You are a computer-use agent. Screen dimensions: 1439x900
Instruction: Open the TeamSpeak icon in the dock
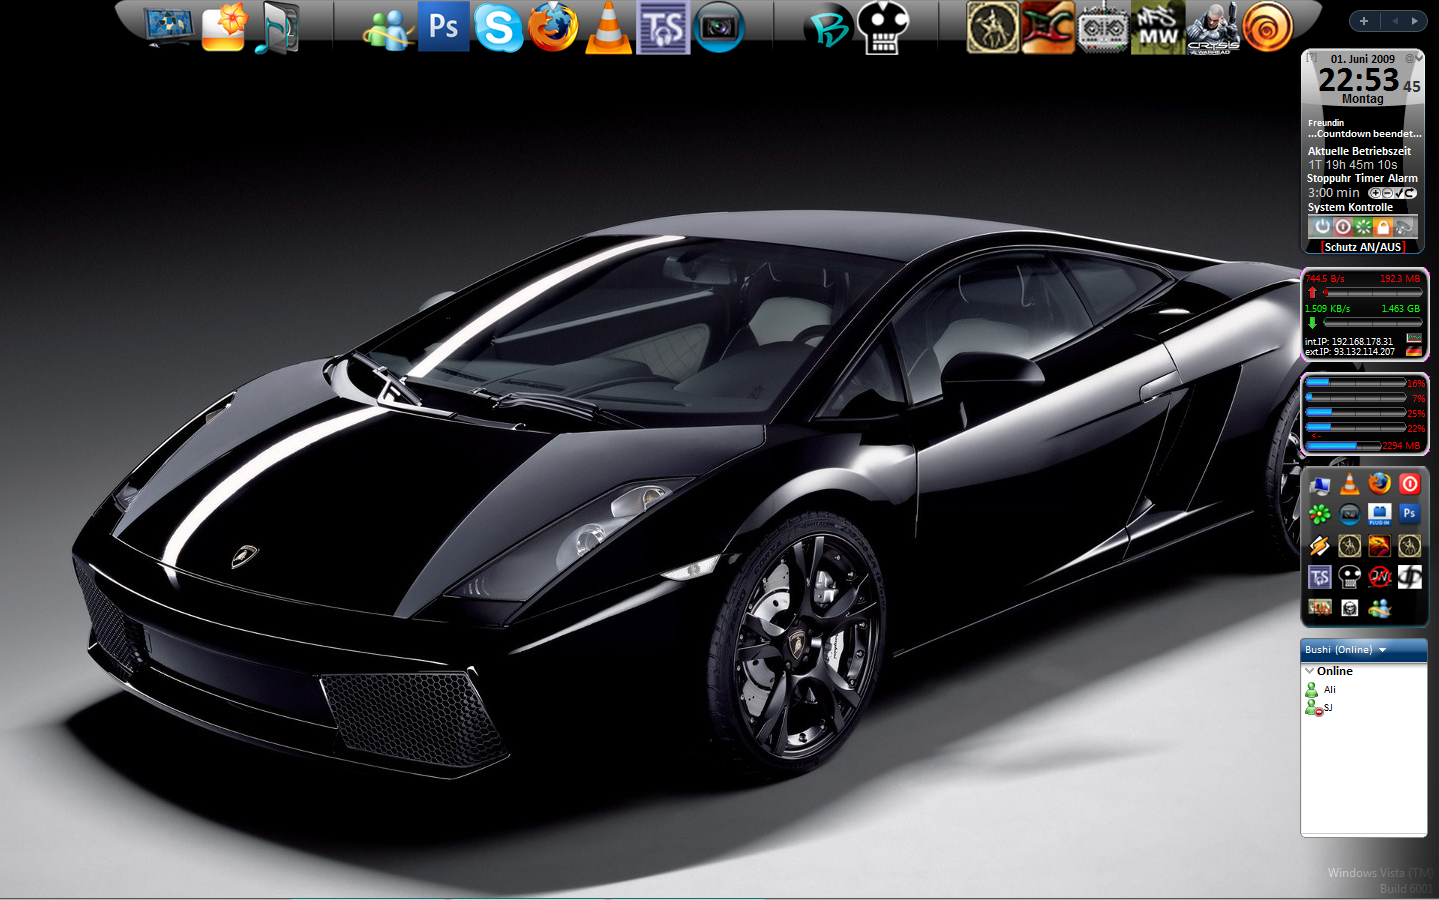pos(663,28)
